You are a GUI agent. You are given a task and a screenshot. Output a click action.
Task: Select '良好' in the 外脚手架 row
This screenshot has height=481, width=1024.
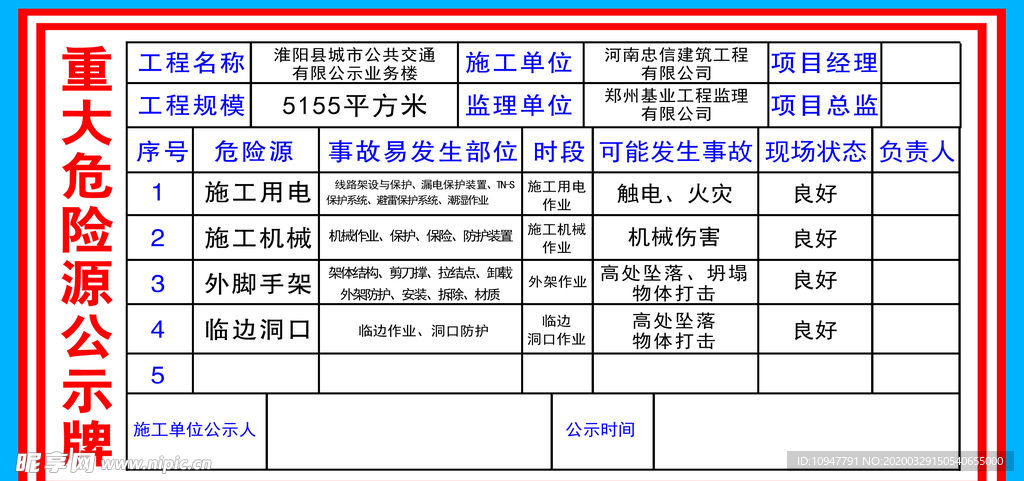click(x=815, y=281)
